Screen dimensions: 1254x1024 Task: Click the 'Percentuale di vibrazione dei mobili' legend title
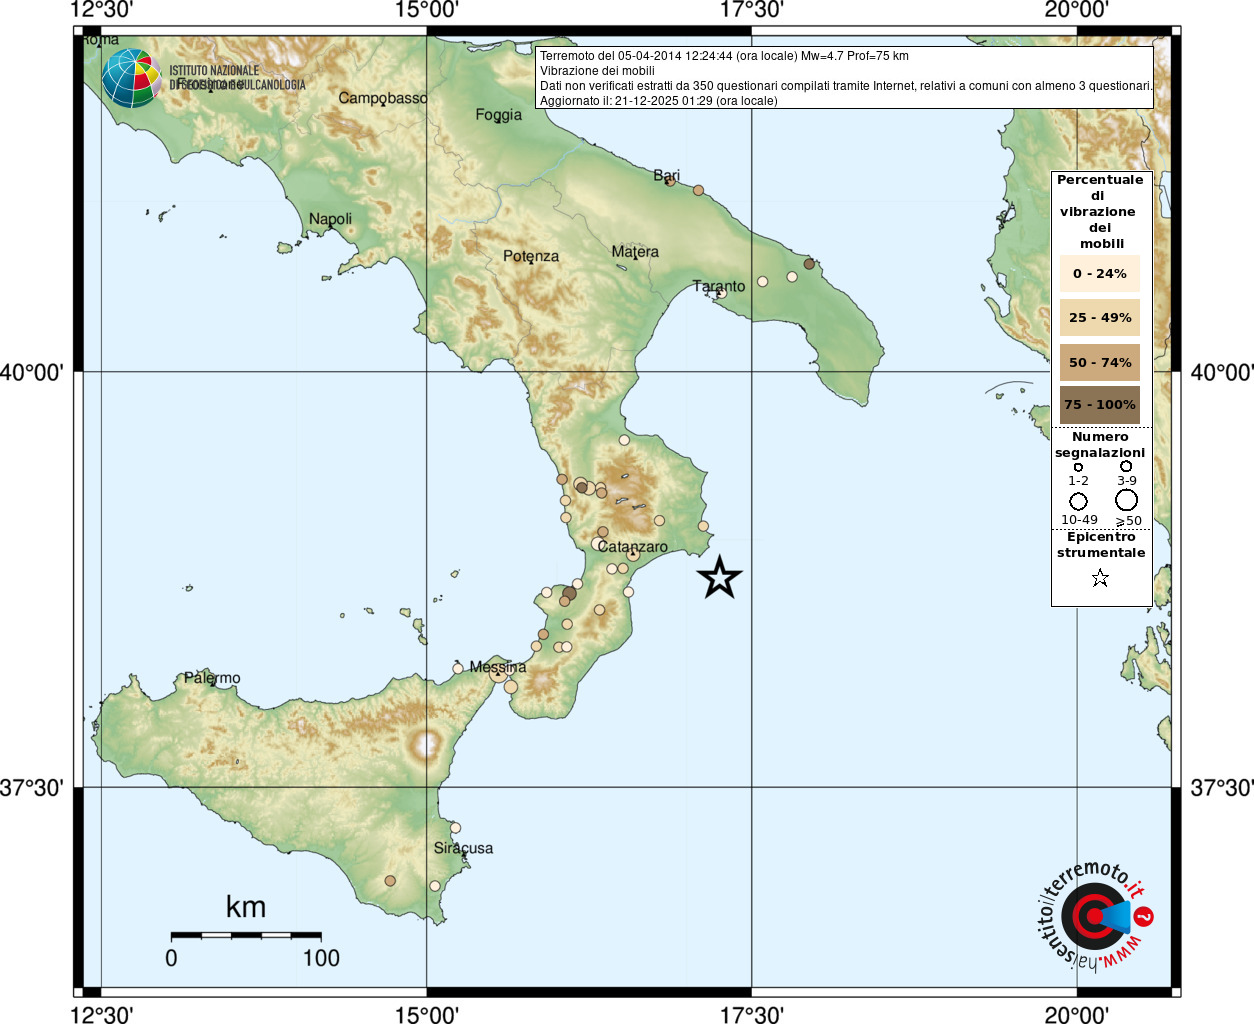click(x=1100, y=211)
